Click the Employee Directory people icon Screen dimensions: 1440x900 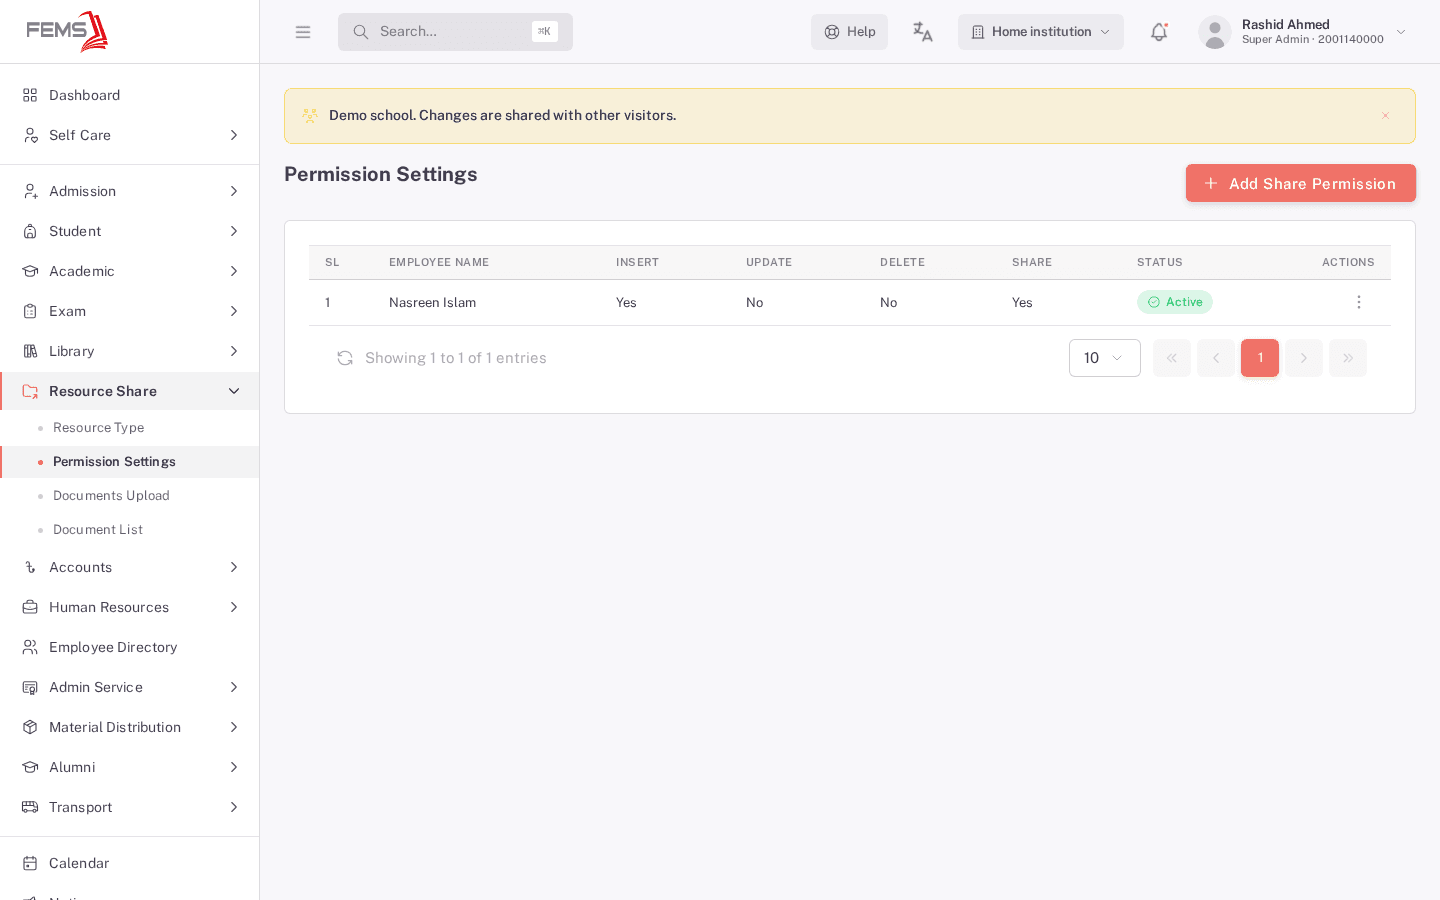point(30,647)
